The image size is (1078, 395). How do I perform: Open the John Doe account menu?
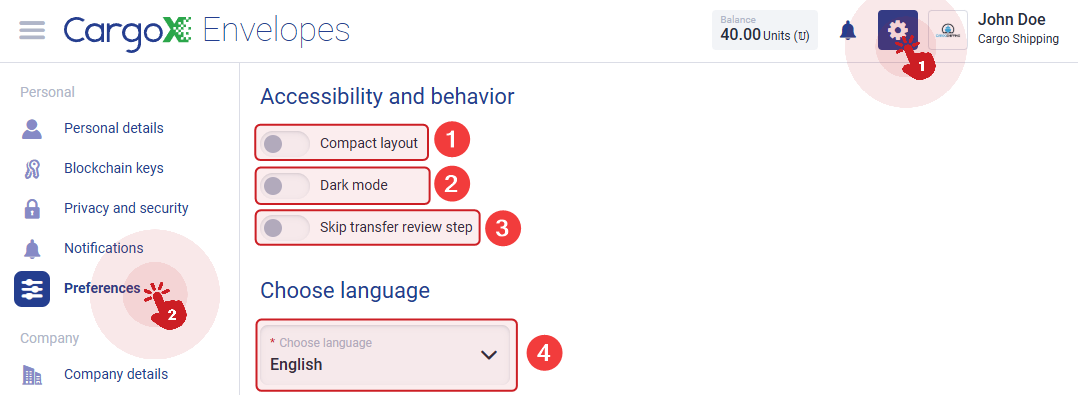click(1018, 30)
